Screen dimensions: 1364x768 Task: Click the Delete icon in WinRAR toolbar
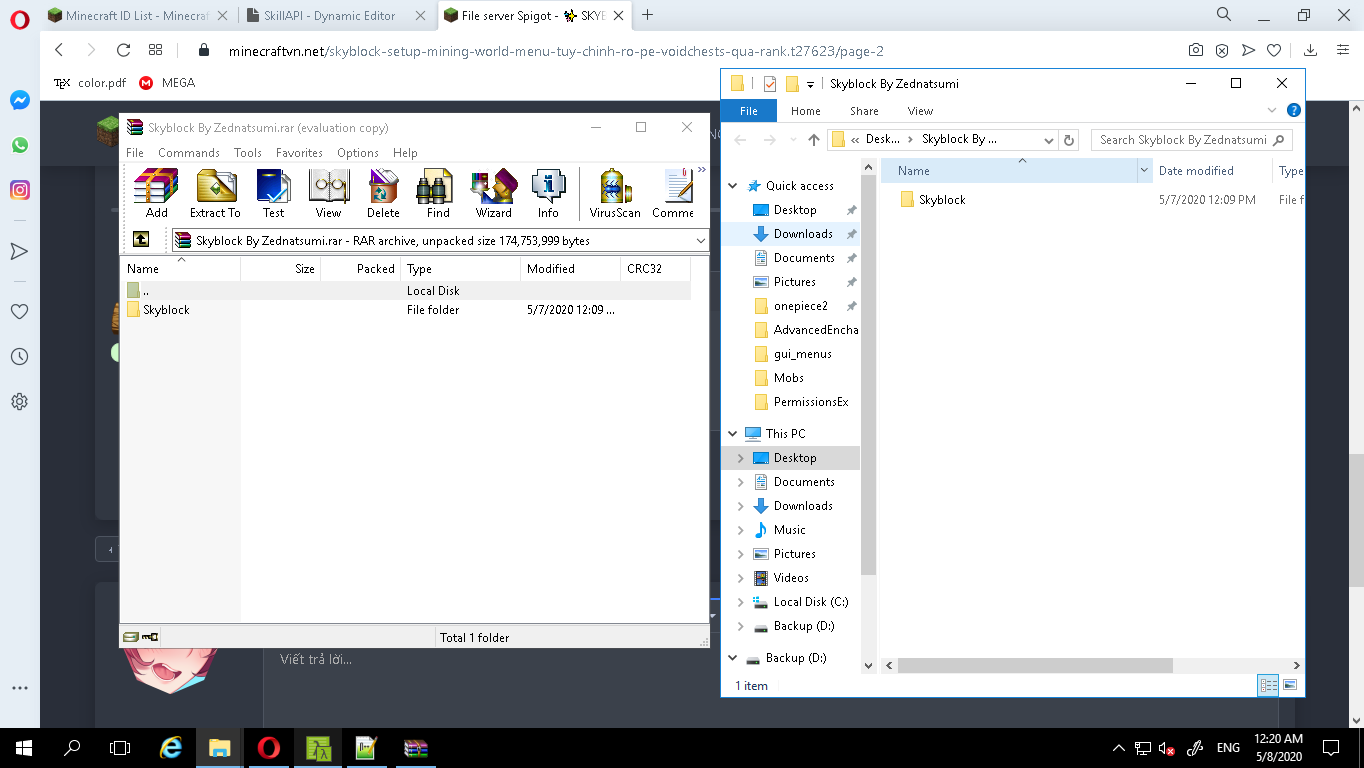coord(383,193)
